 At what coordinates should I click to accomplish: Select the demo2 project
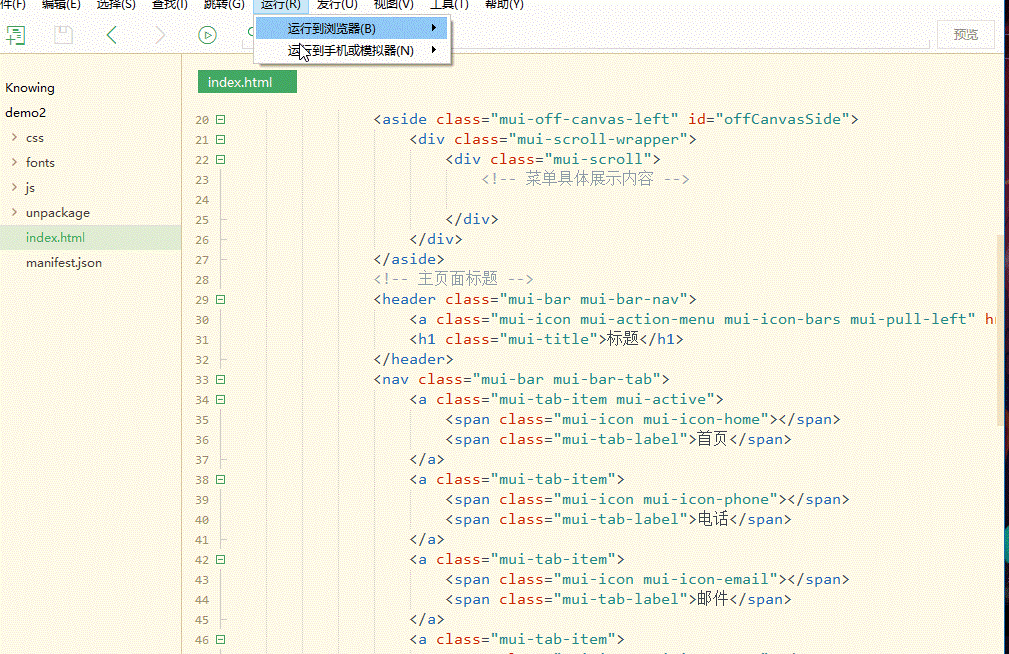[x=26, y=113]
